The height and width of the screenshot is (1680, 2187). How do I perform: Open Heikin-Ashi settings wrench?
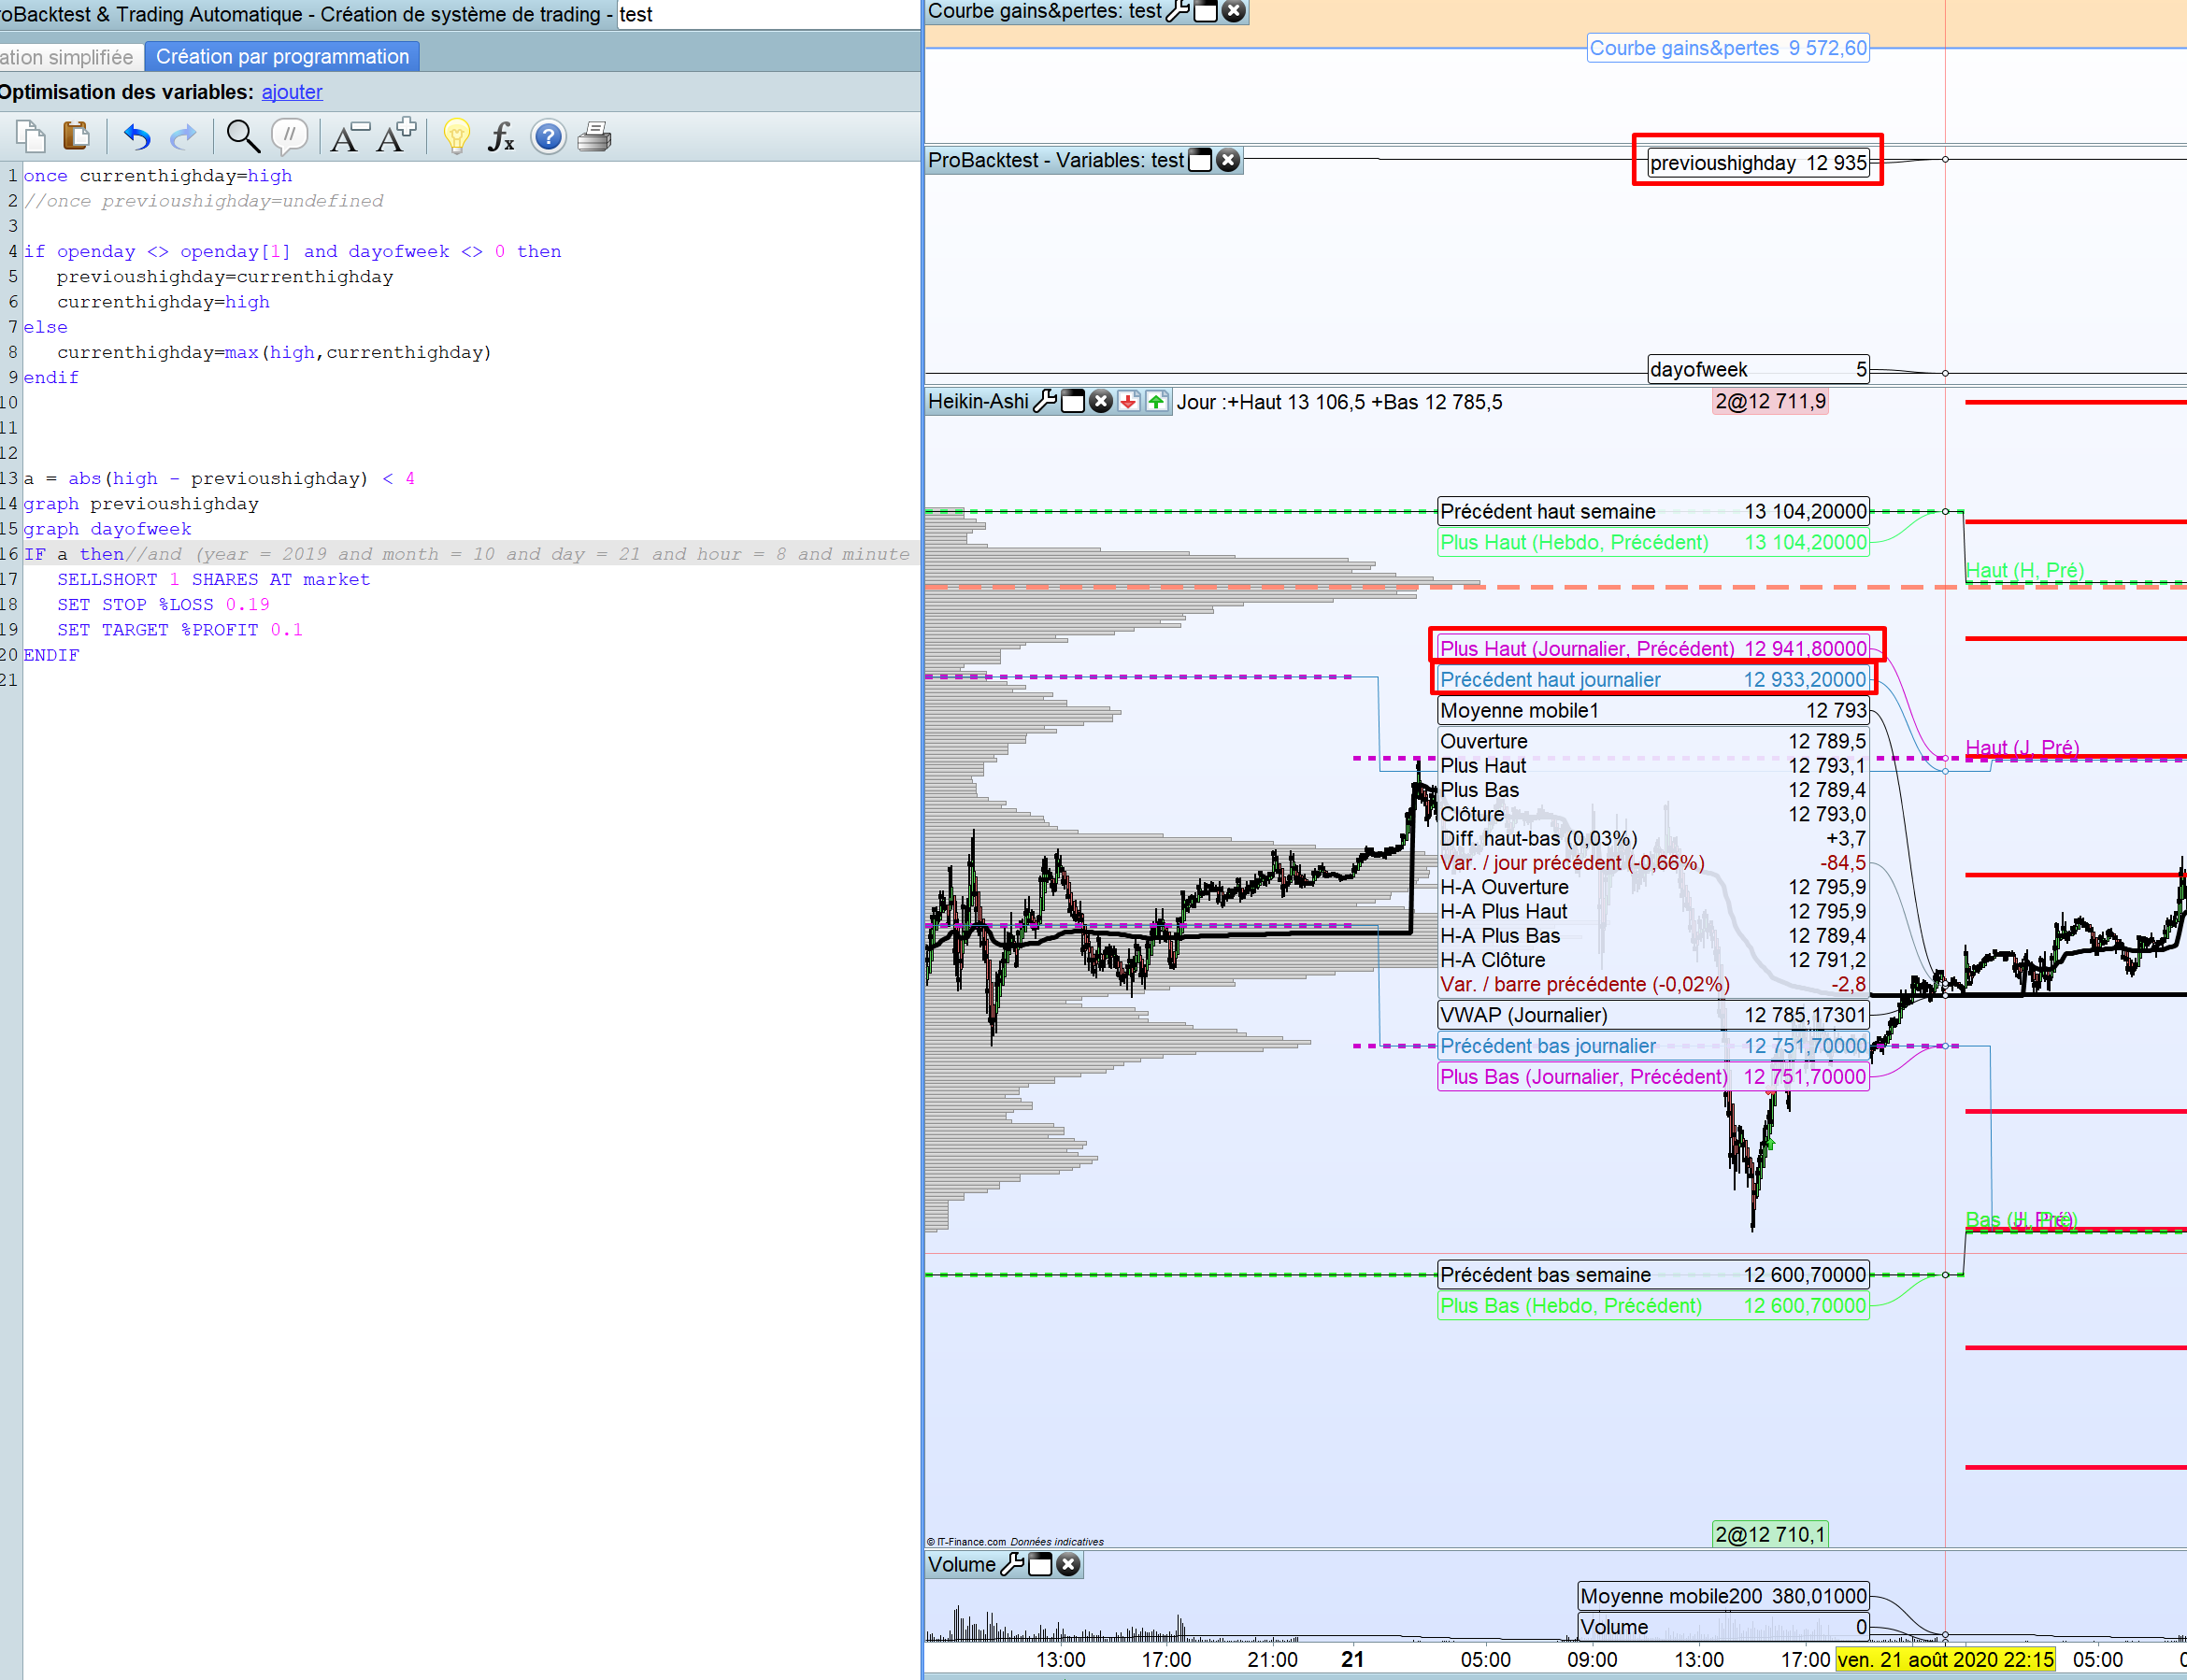pos(1045,401)
